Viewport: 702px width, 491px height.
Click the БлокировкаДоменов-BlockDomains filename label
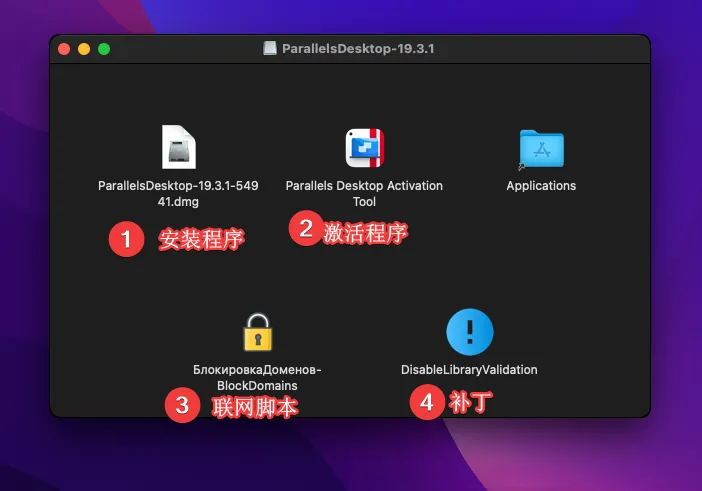pyautogui.click(x=258, y=377)
